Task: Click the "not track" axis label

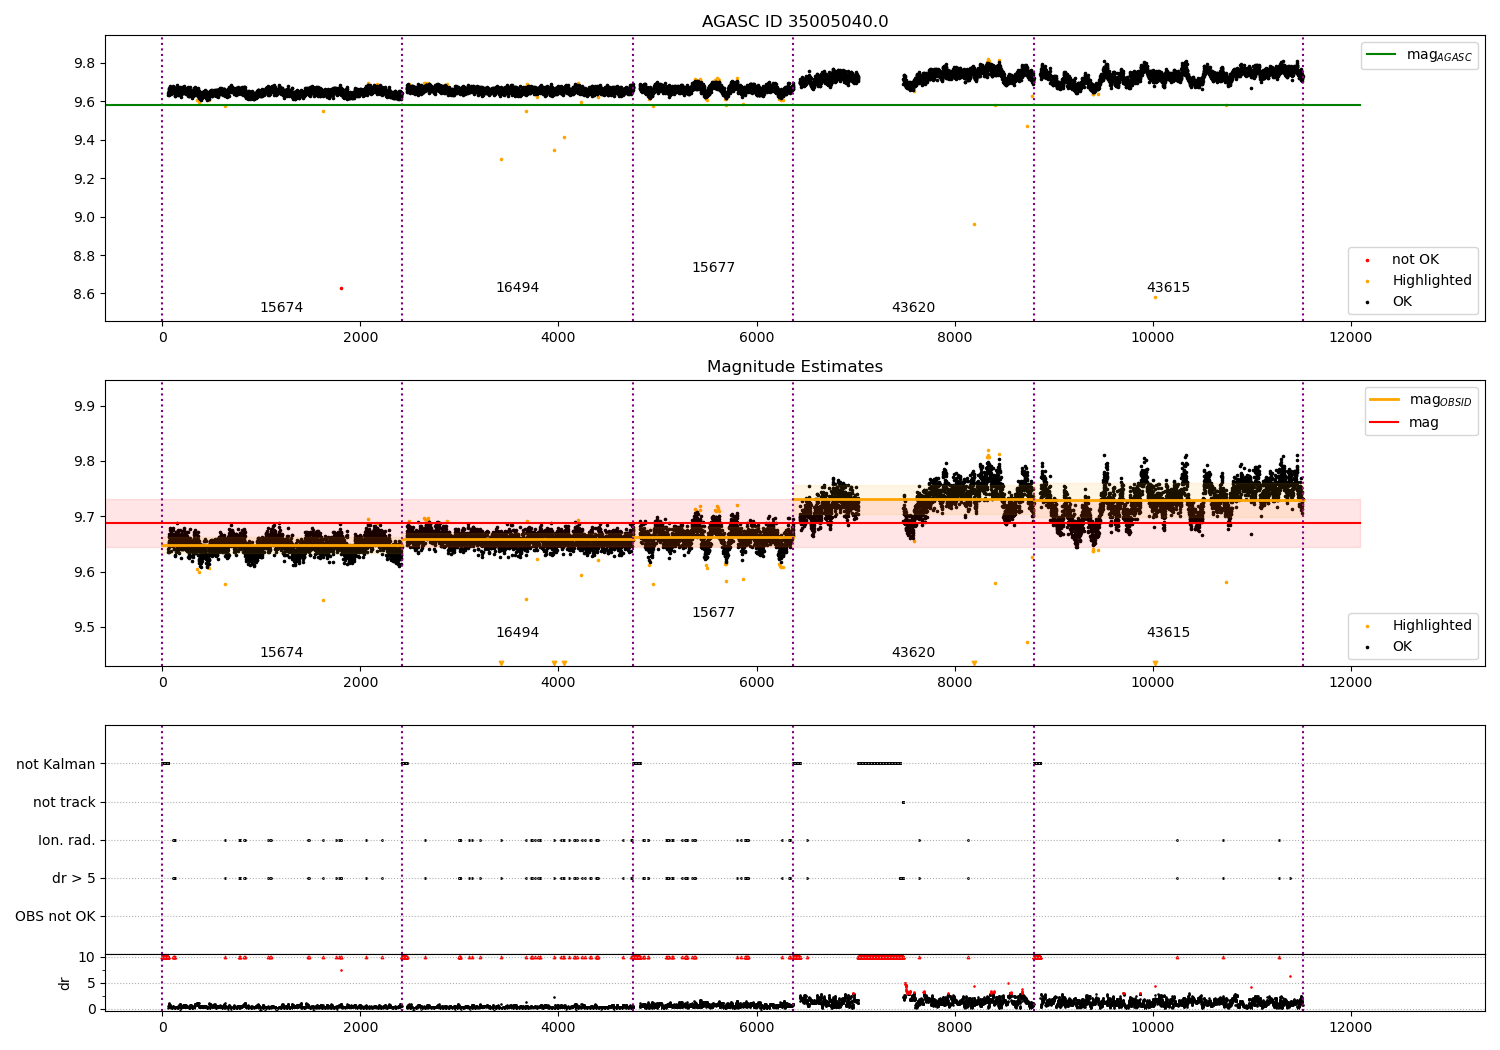Action: (64, 803)
